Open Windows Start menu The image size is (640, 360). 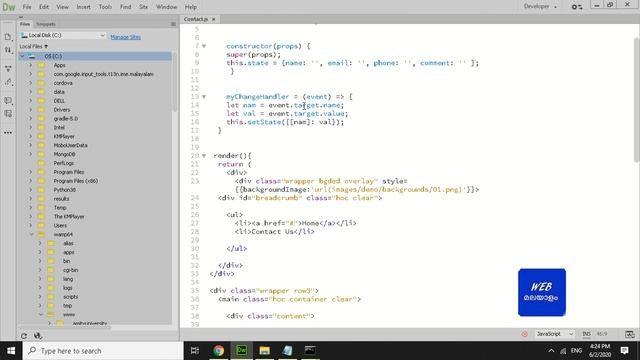(x=11, y=351)
